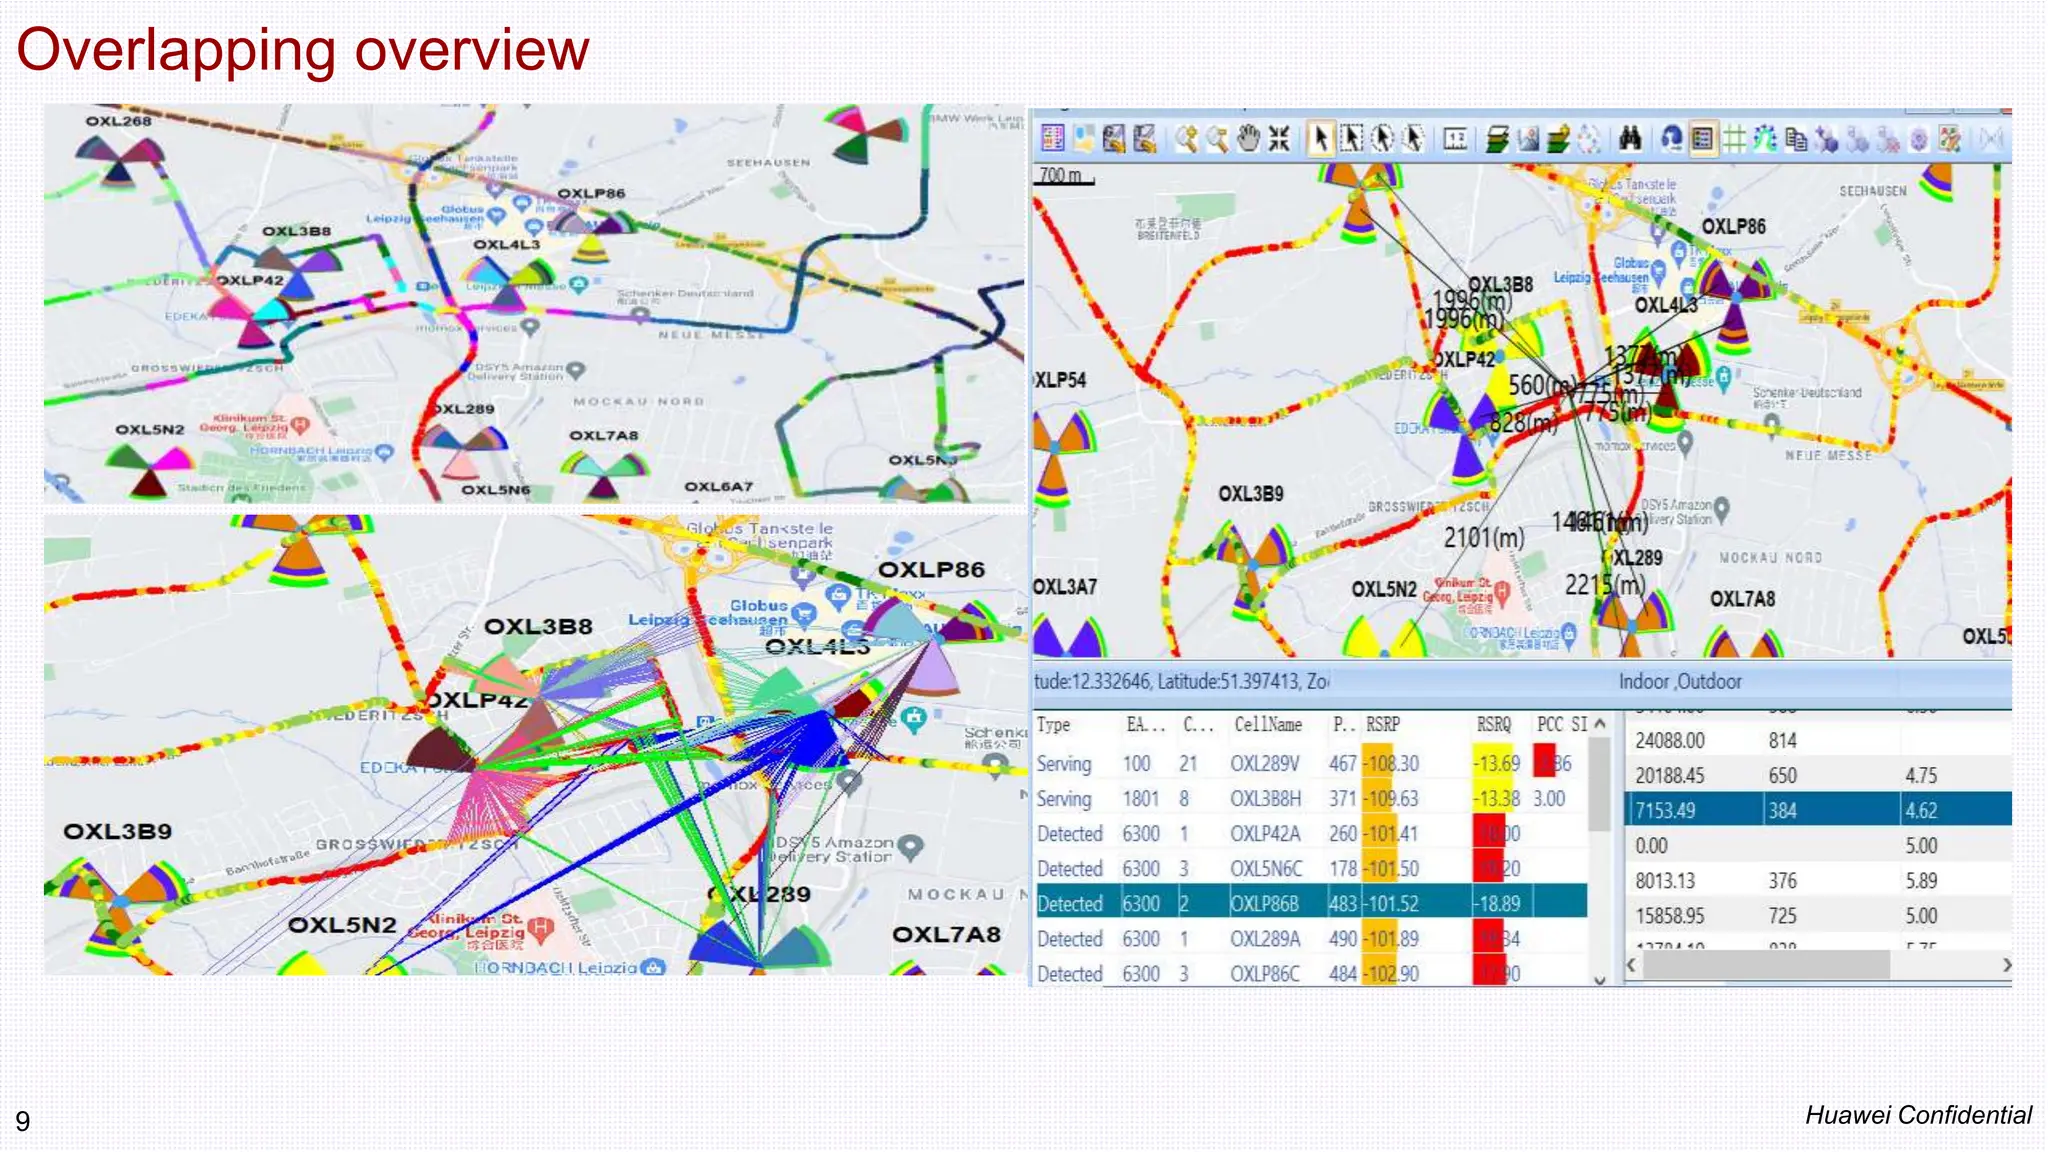Click the ruler distance measure icon
Image resolution: width=2048 pixels, height=1152 pixels.
click(x=1455, y=139)
